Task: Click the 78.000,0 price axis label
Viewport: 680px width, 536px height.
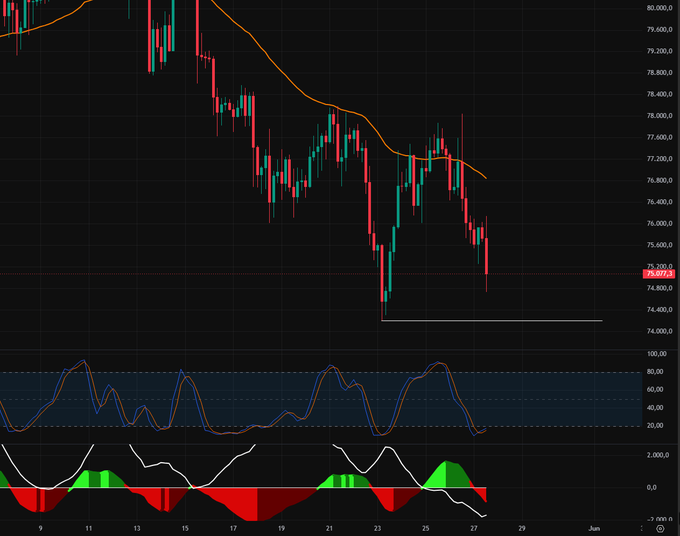Action: [659, 116]
